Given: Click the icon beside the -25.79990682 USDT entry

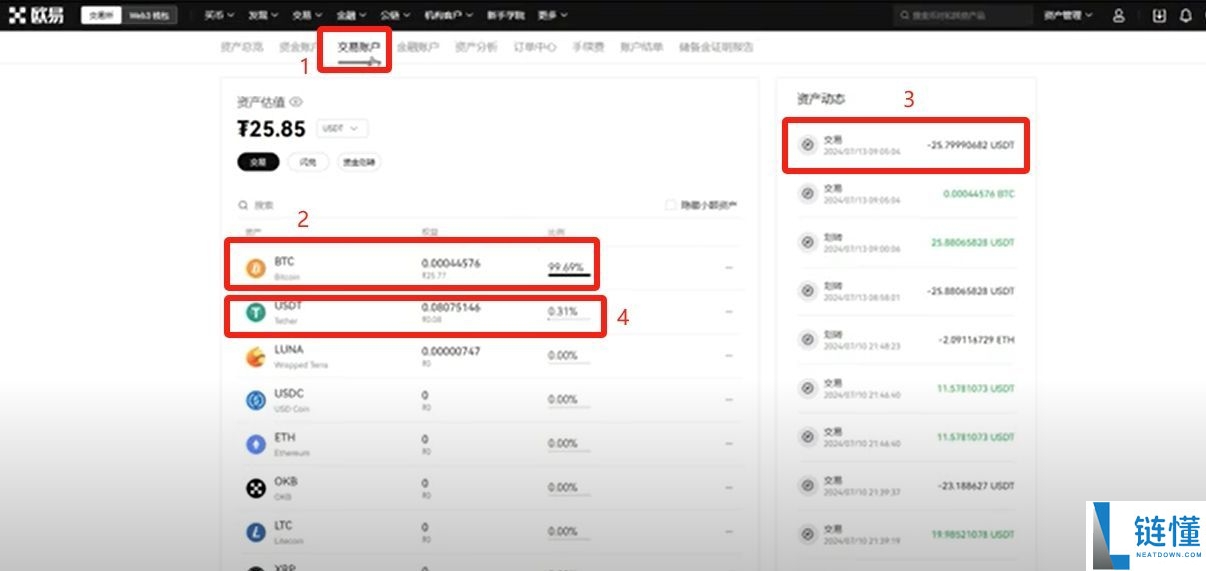Looking at the screenshot, I should [808, 145].
